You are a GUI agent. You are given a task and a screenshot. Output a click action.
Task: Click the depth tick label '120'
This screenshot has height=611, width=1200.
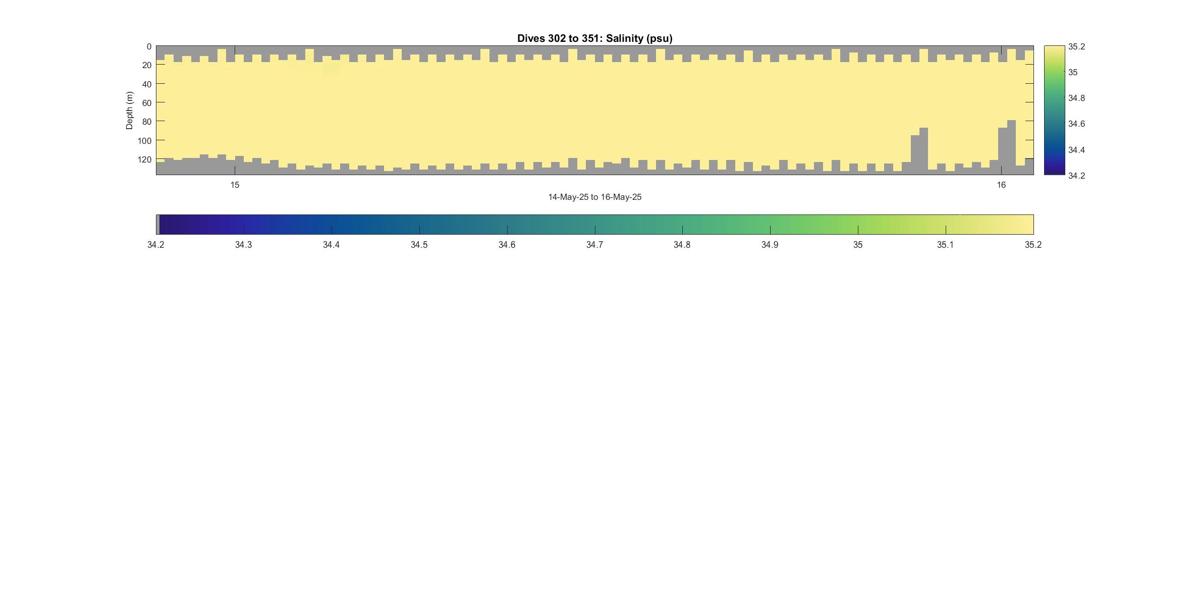pyautogui.click(x=145, y=160)
